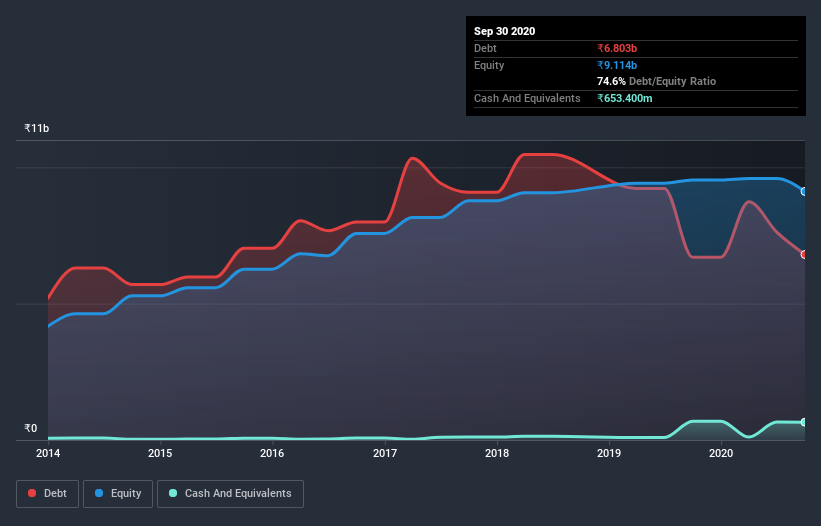Viewport: 821px width, 526px height.
Task: Click the tooltip's Equity row label
Action: click(489, 65)
